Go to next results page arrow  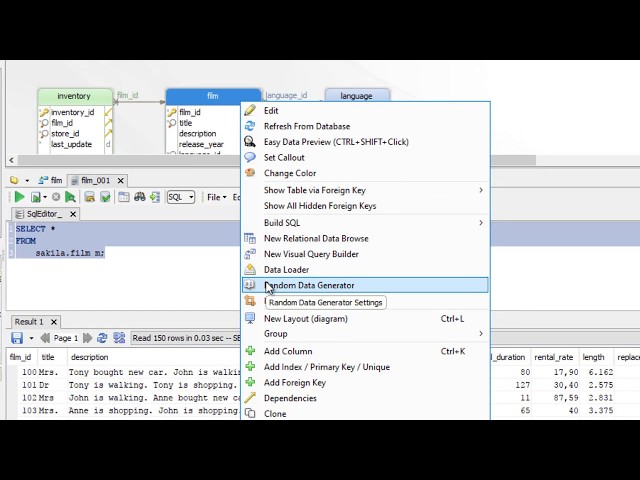click(x=87, y=338)
